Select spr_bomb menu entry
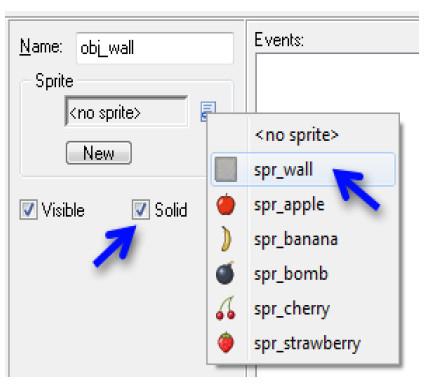The height and width of the screenshot is (384, 430). click(303, 273)
